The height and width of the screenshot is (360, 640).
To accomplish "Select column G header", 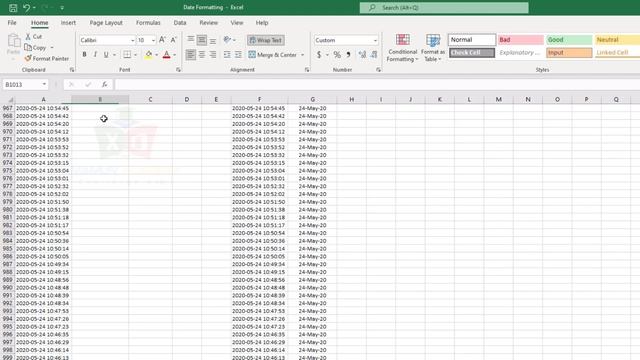I will coord(312,99).
